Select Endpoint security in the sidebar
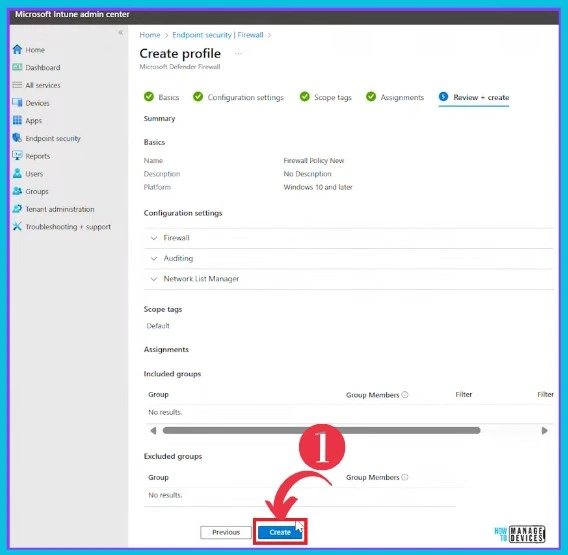Screen dimensions: 568x555 (x=53, y=138)
